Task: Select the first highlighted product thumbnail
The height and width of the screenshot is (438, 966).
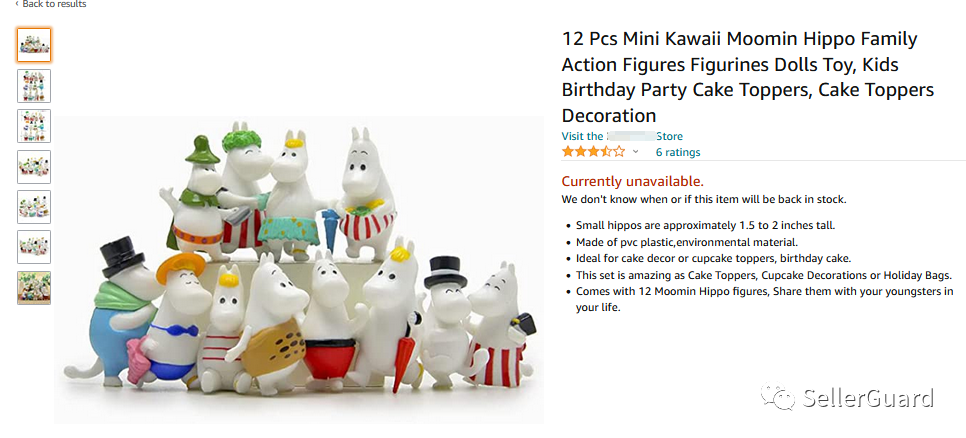Action: point(34,45)
